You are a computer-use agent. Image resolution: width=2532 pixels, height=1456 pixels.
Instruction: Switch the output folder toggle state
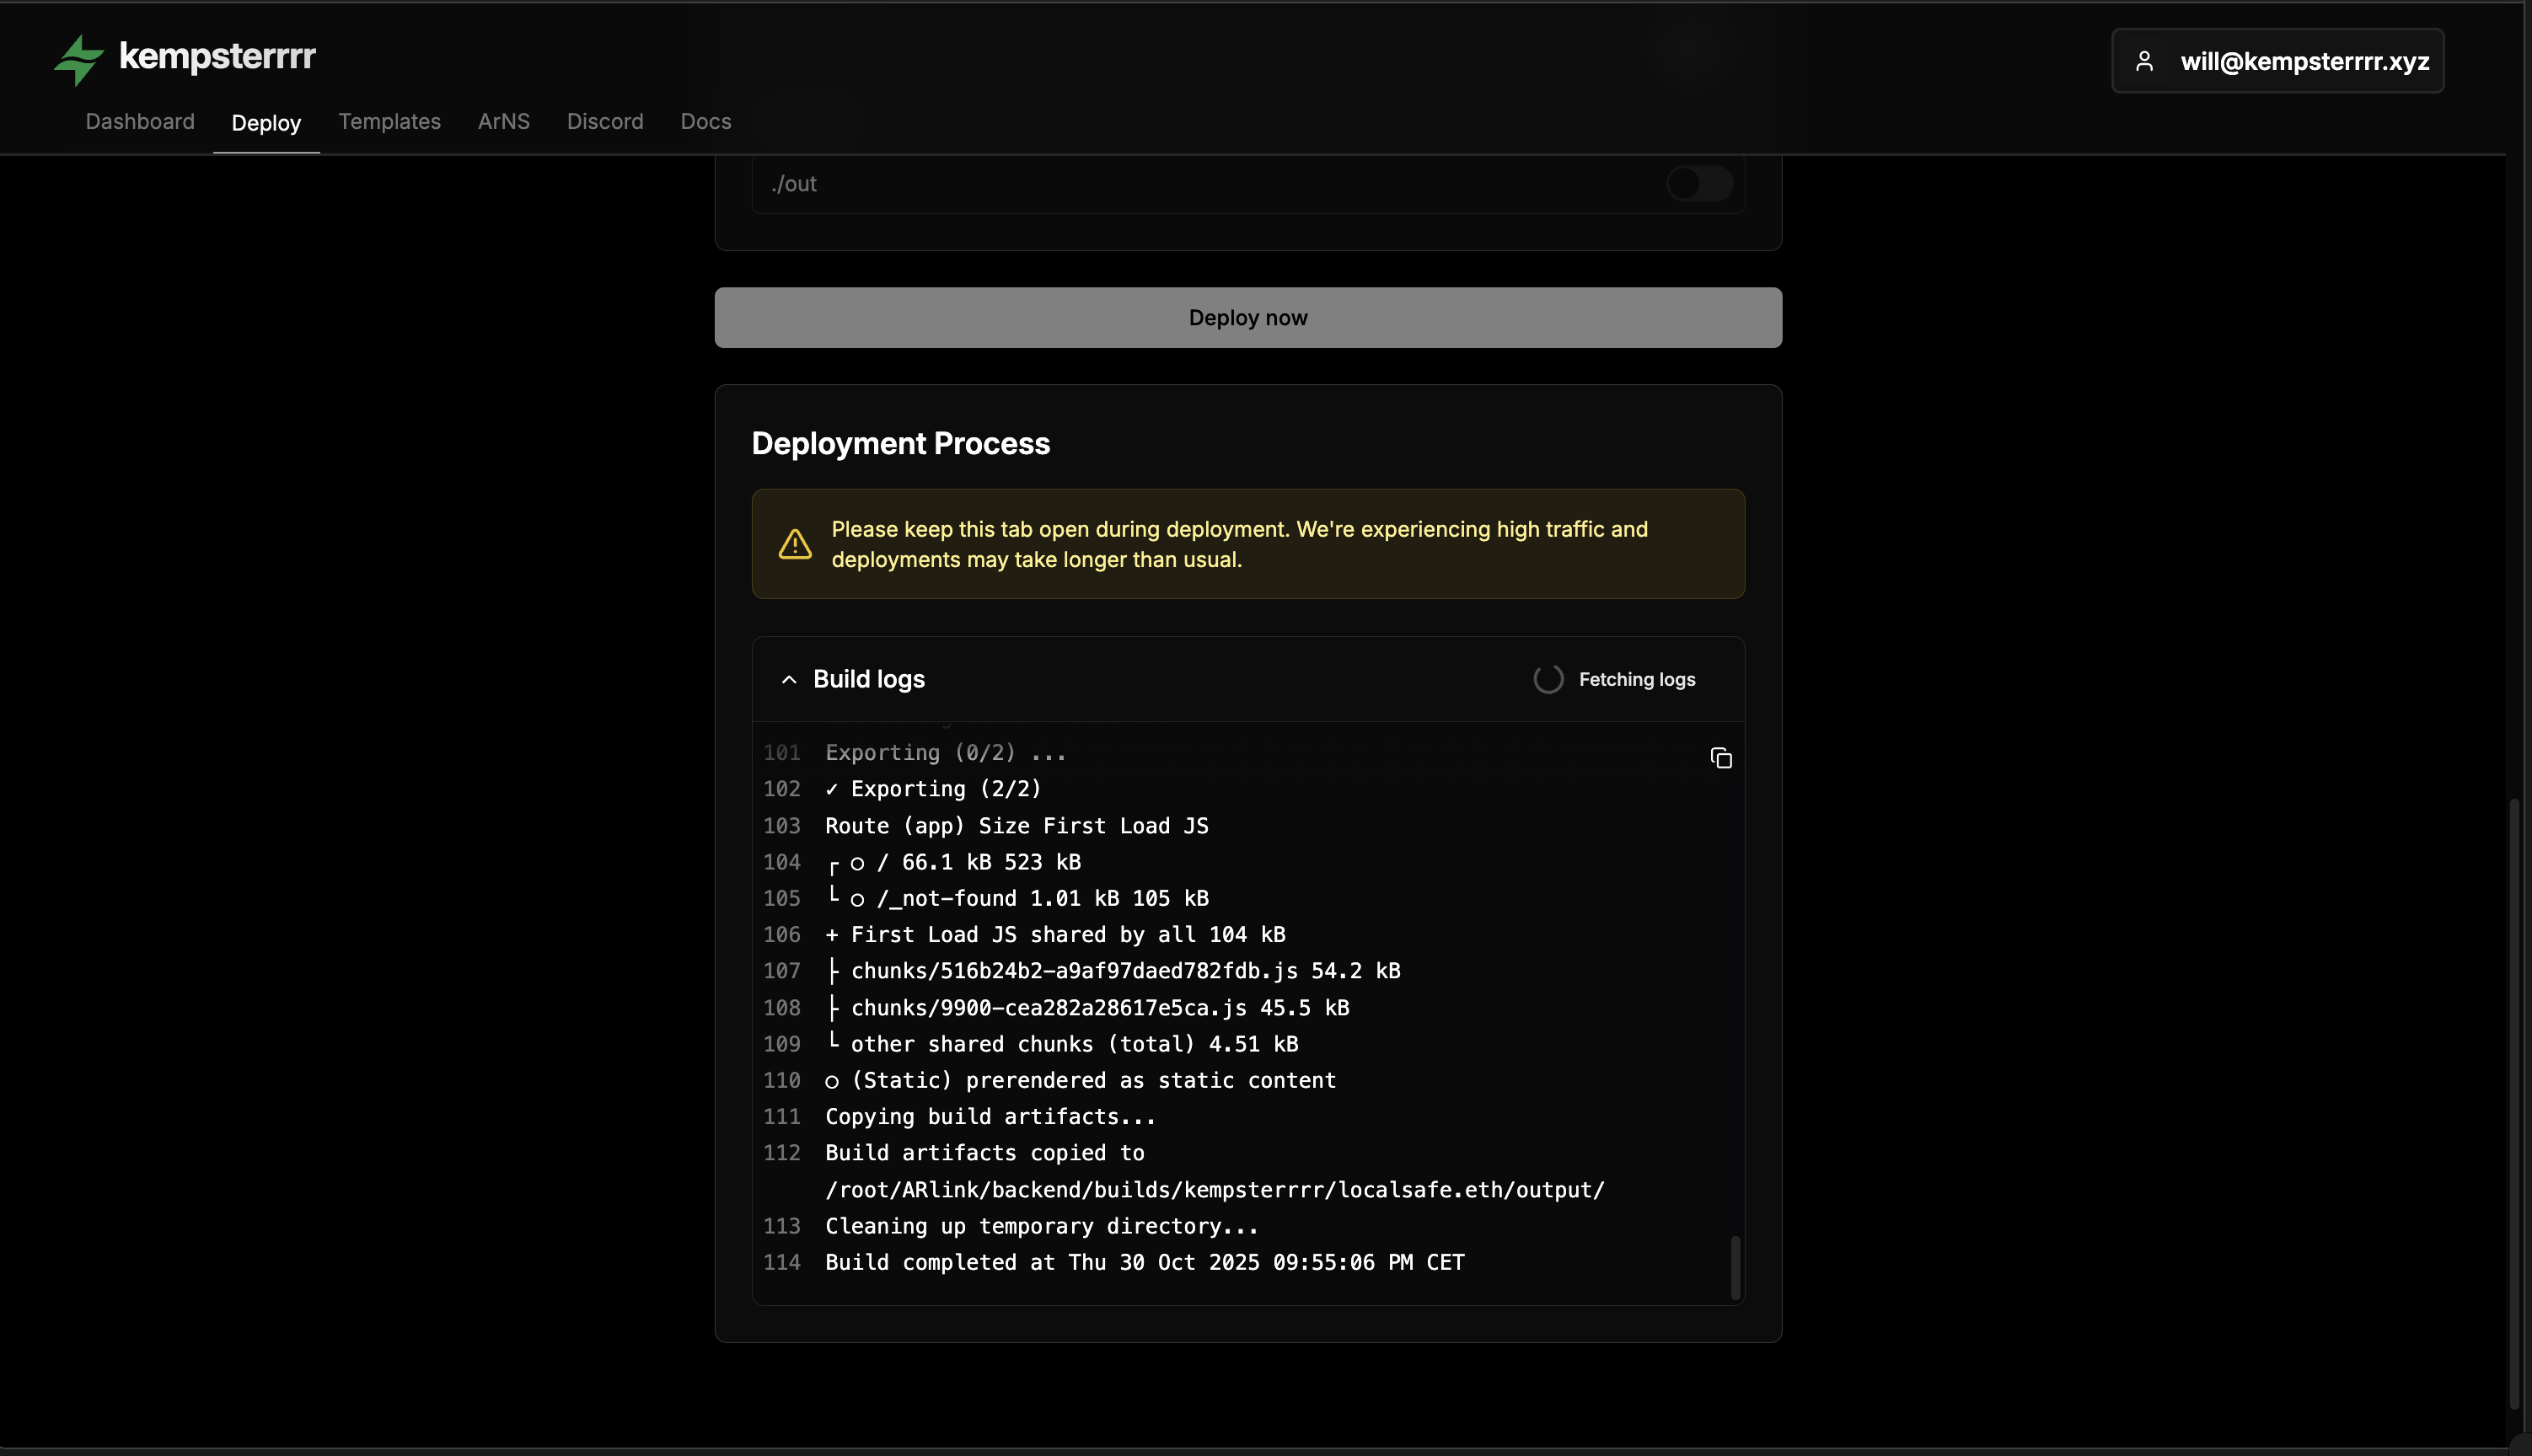1698,183
